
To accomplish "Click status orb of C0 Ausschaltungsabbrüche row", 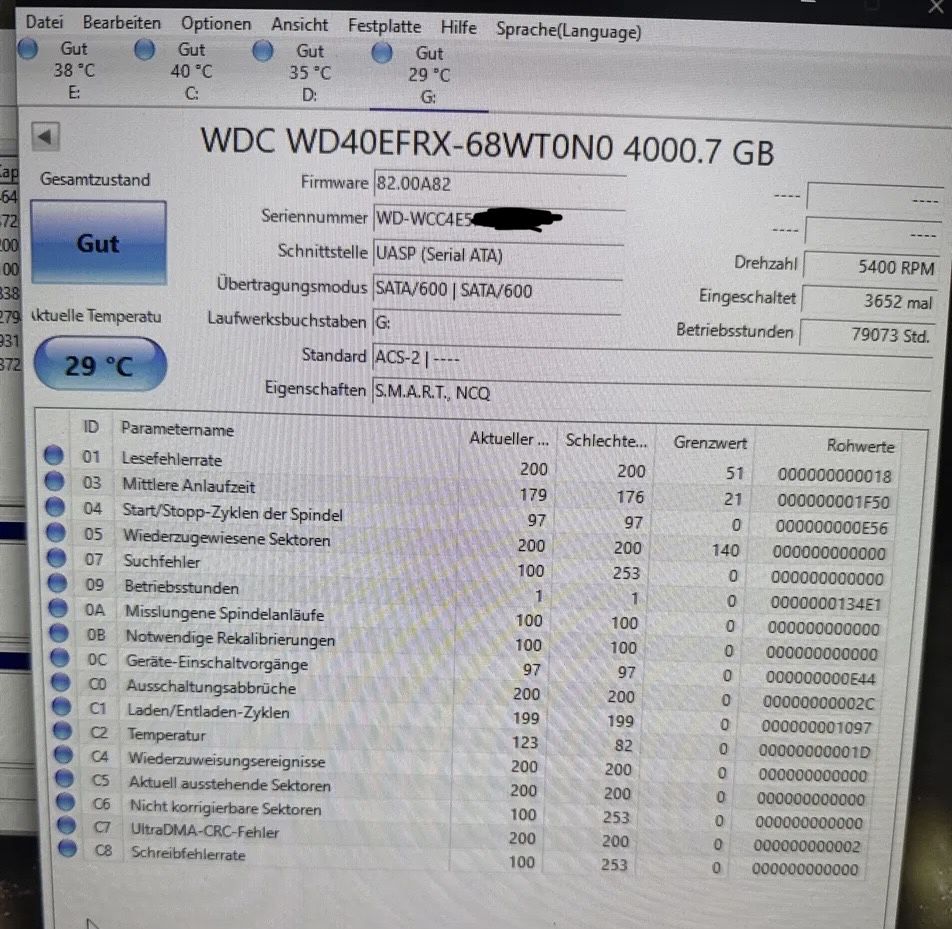I will pos(61,682).
